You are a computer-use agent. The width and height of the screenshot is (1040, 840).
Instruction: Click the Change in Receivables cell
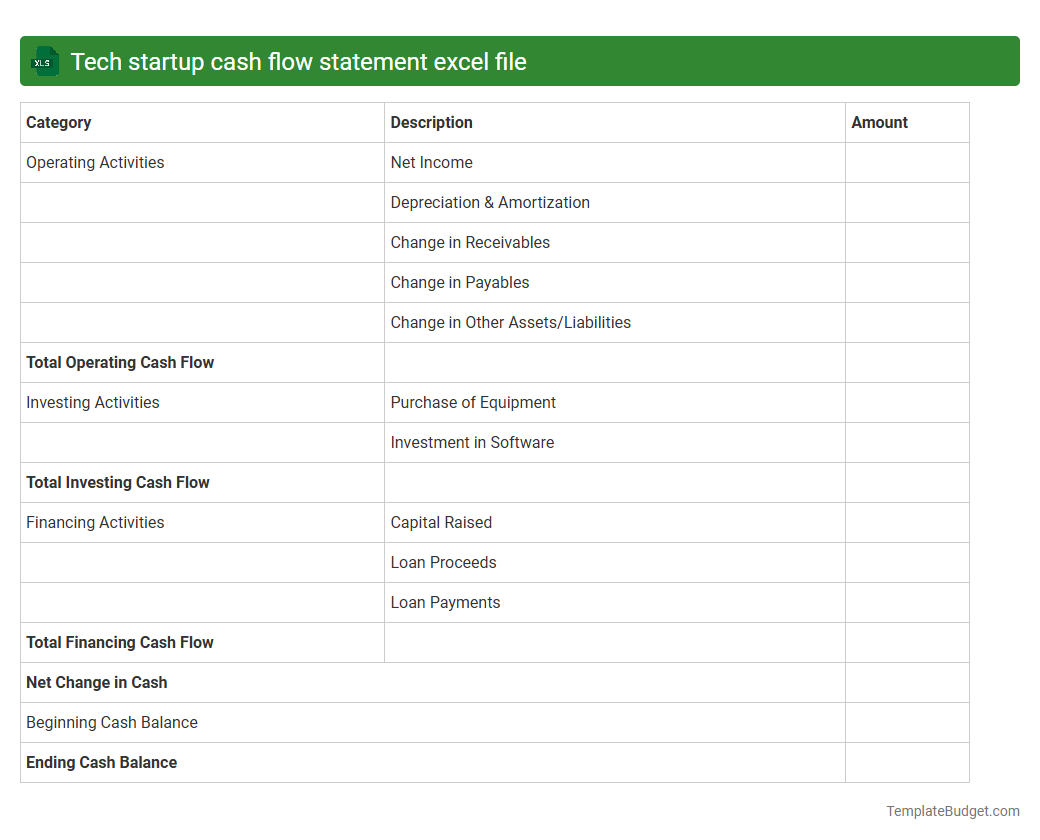pos(470,242)
